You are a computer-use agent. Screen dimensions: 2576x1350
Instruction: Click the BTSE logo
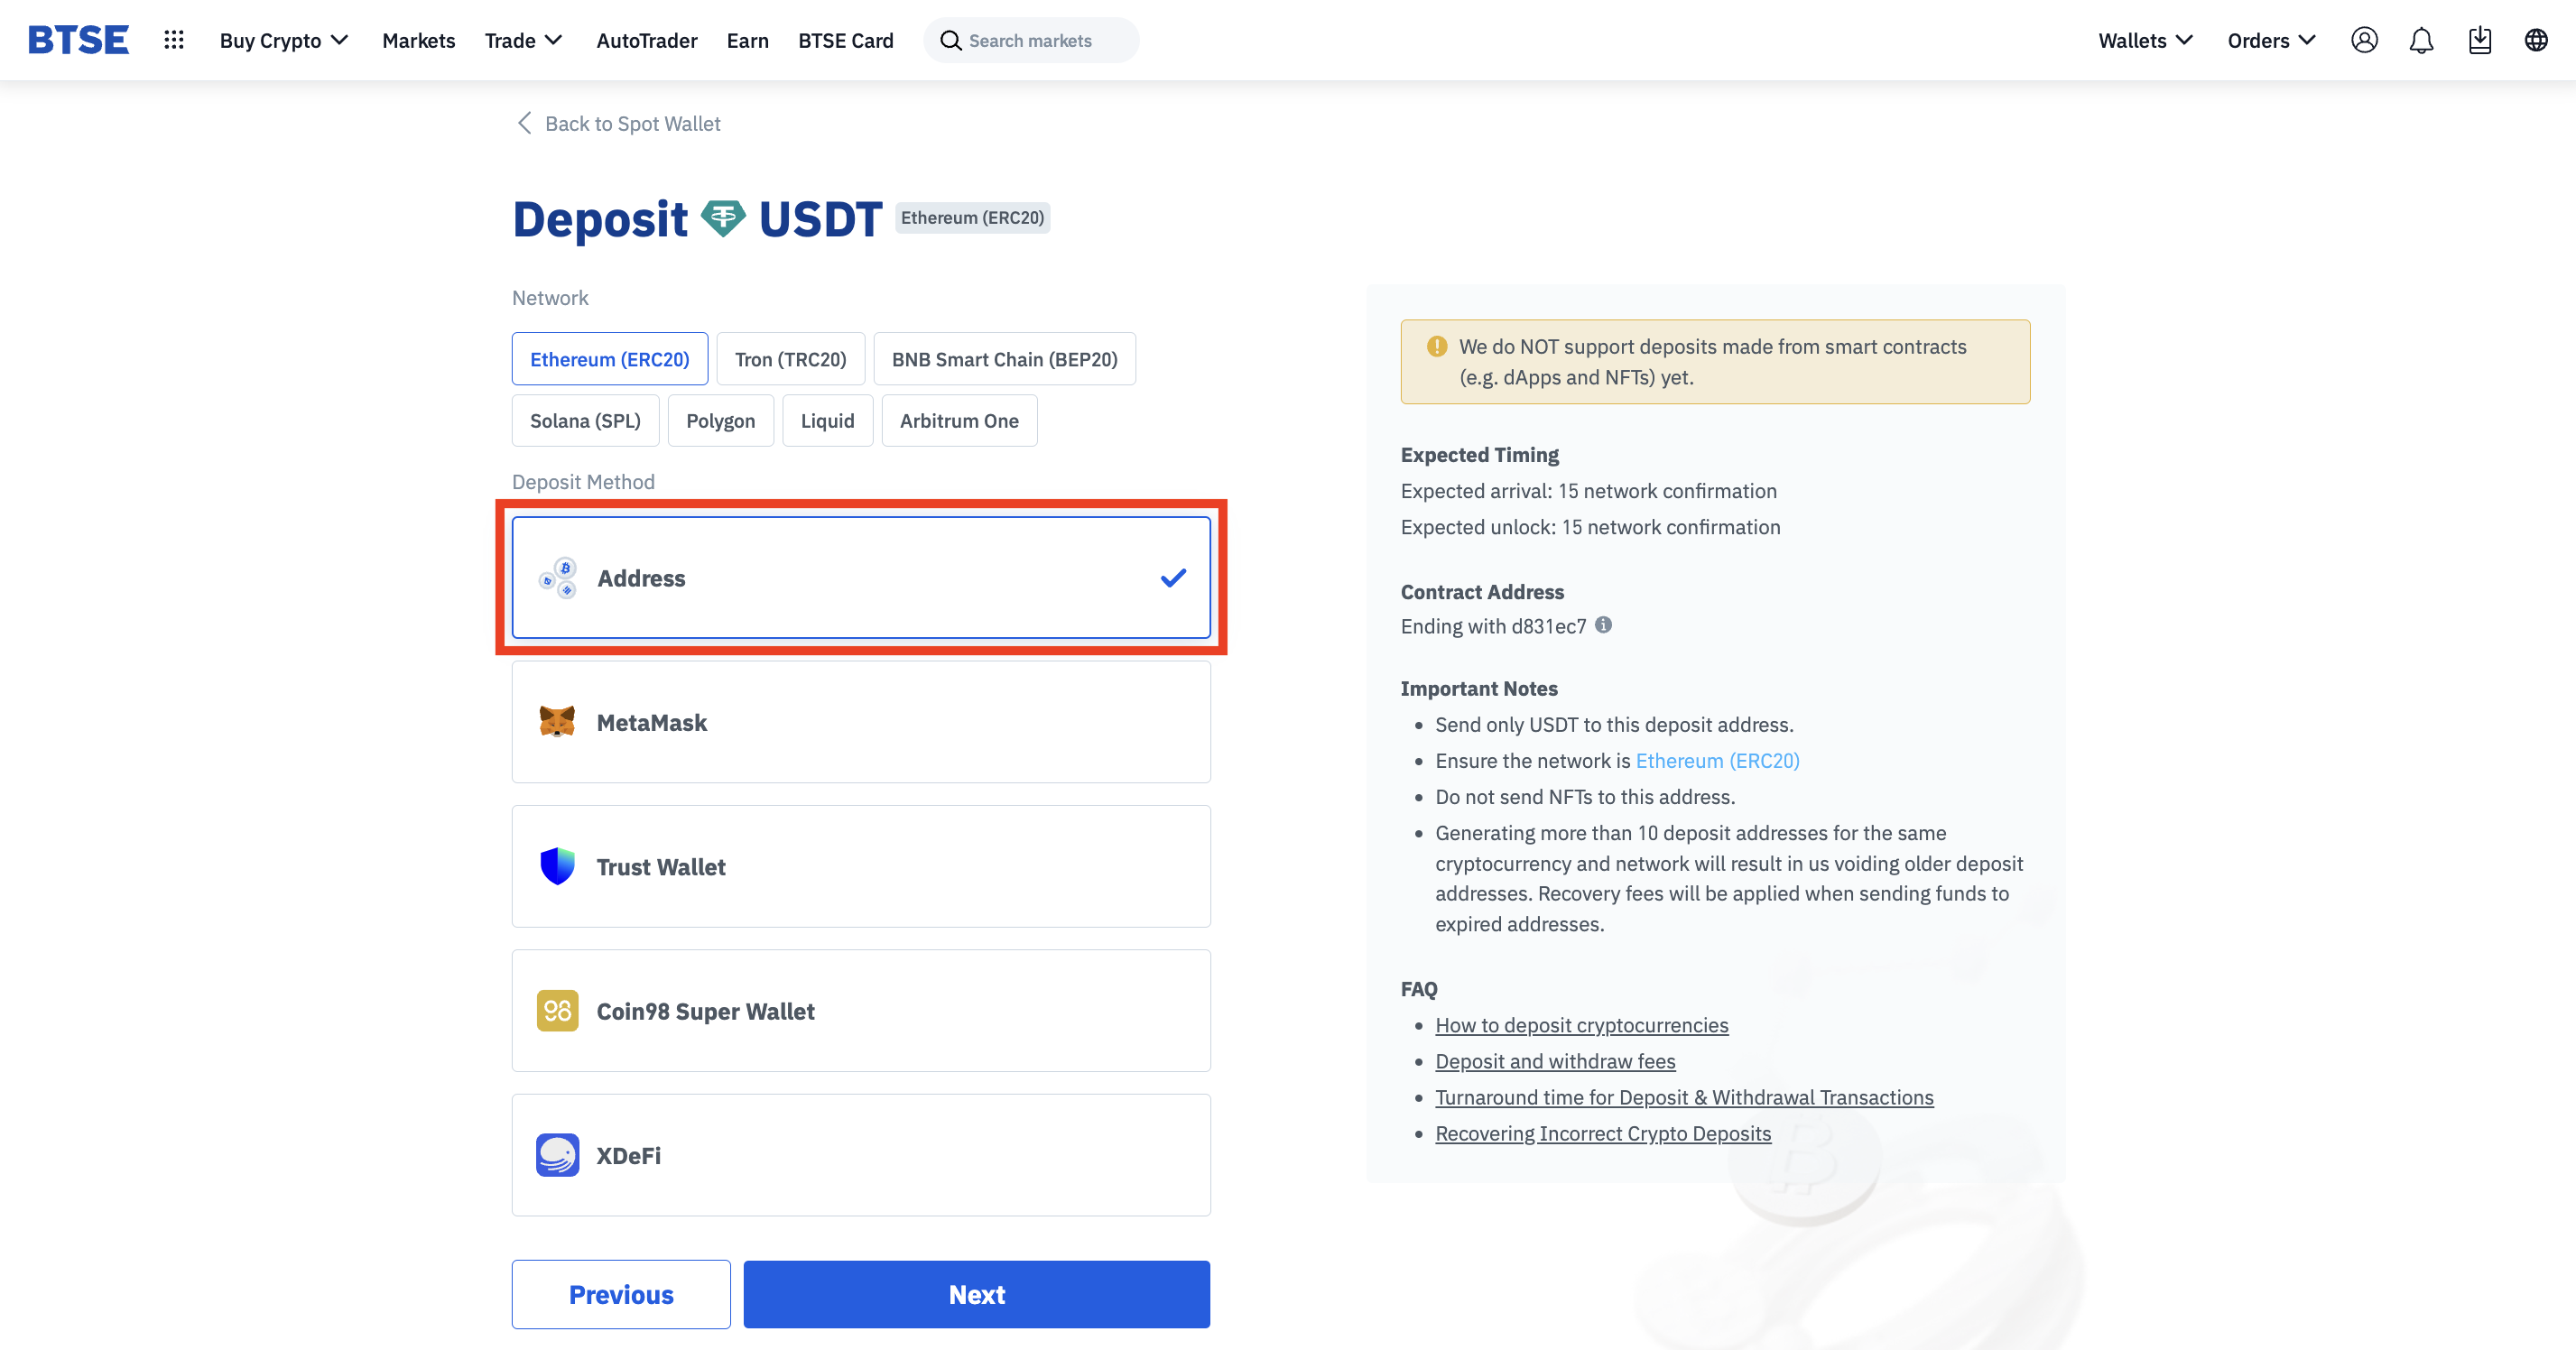coord(78,40)
